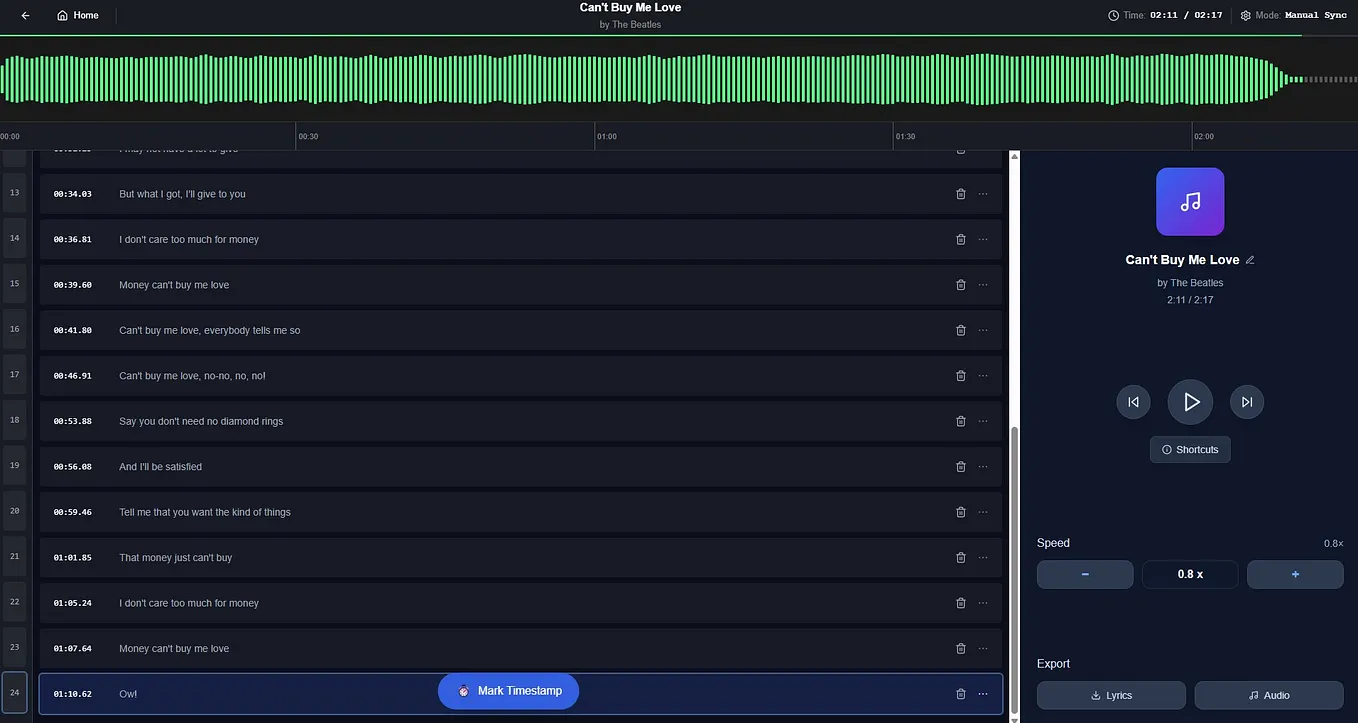
Task: Delete the "Say you don't need no diamond rings" line
Action: pyautogui.click(x=960, y=421)
